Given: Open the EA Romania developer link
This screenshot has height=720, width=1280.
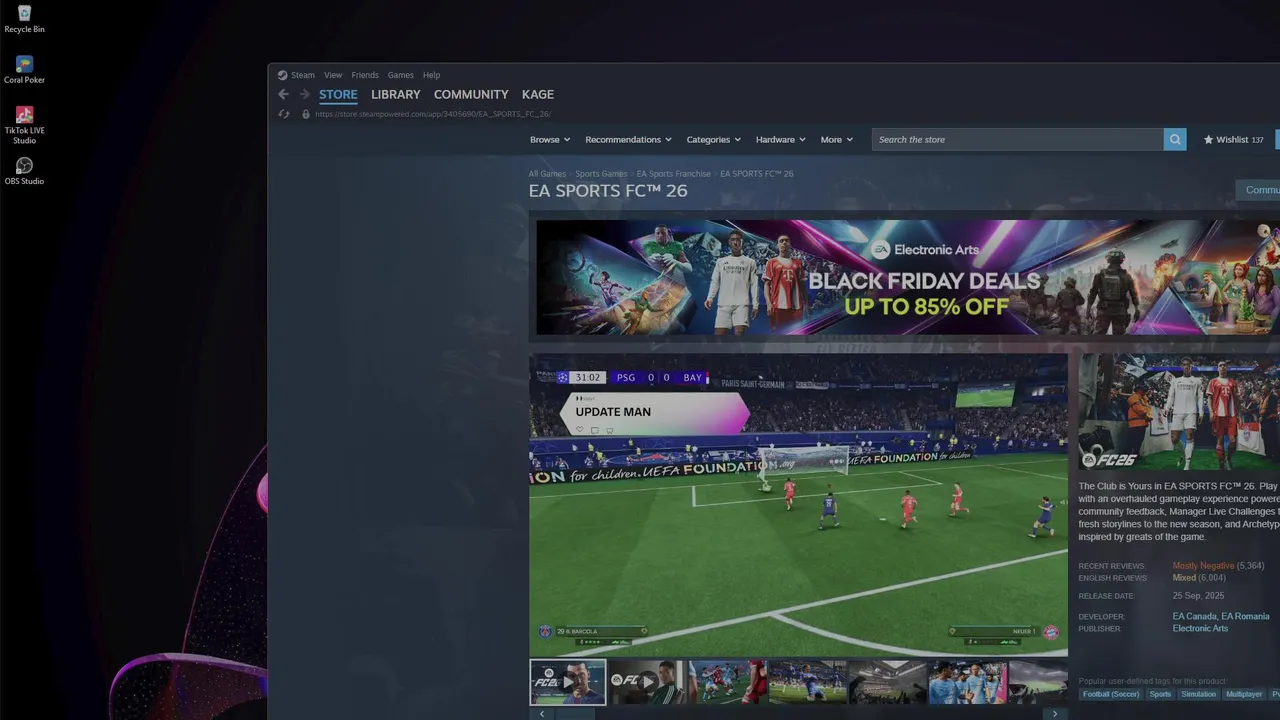Looking at the screenshot, I should click(x=1245, y=617).
